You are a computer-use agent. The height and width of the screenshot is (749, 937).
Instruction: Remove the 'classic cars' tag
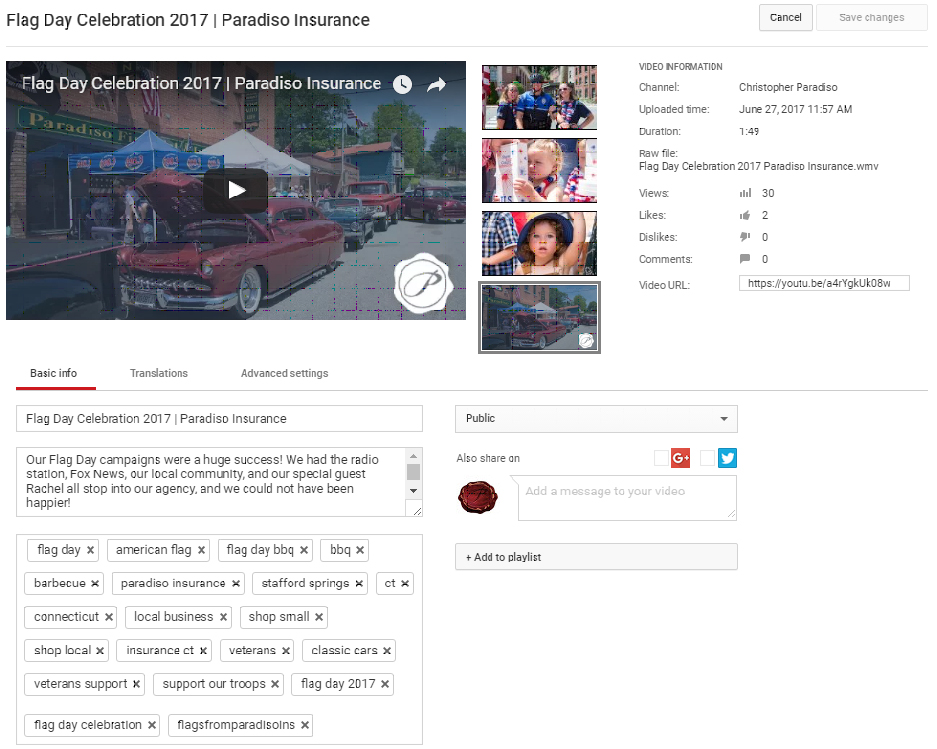tap(387, 650)
